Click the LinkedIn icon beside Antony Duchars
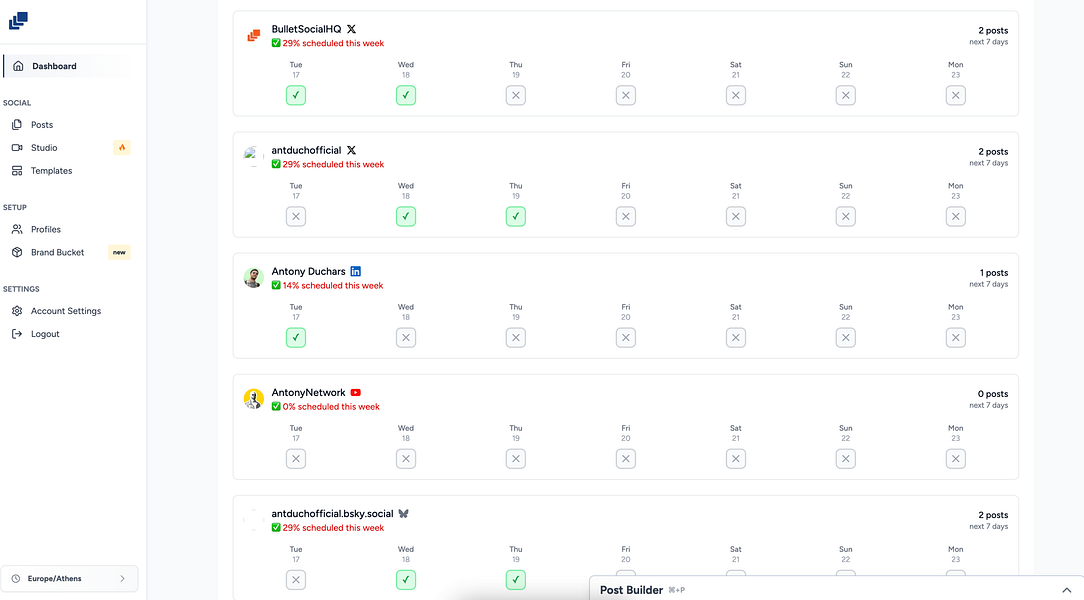 [355, 272]
